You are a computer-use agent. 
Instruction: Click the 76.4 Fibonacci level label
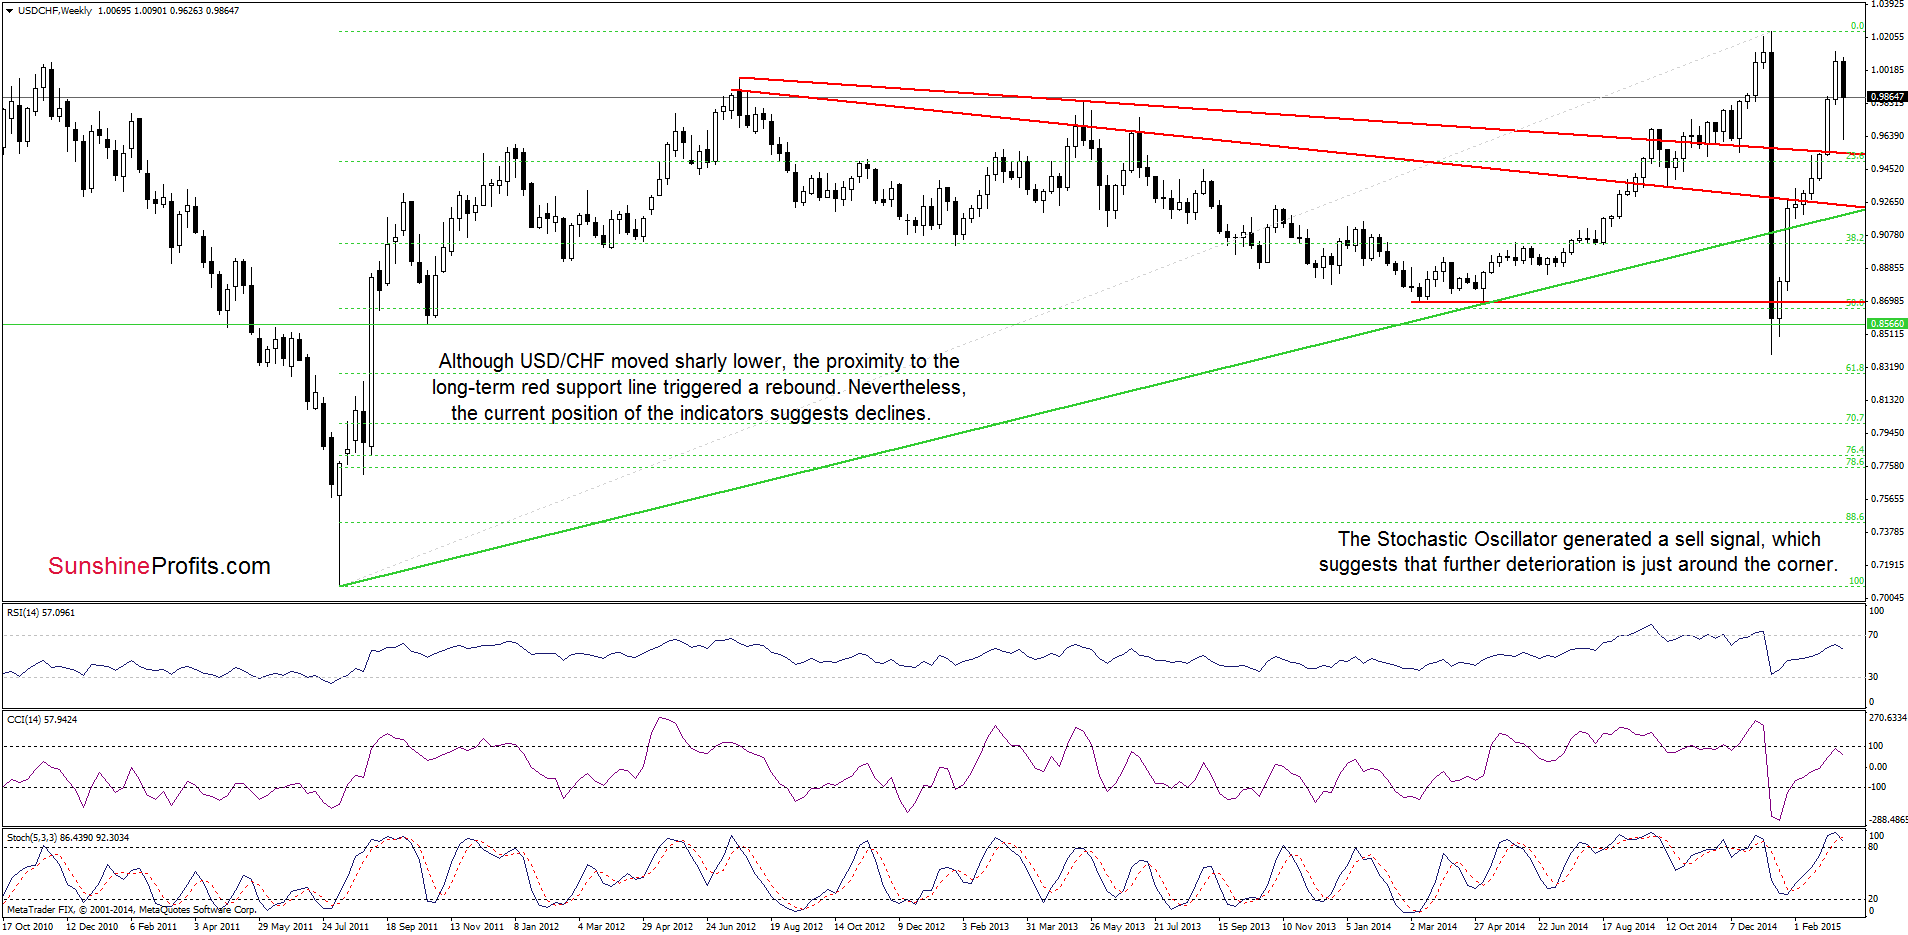1855,450
